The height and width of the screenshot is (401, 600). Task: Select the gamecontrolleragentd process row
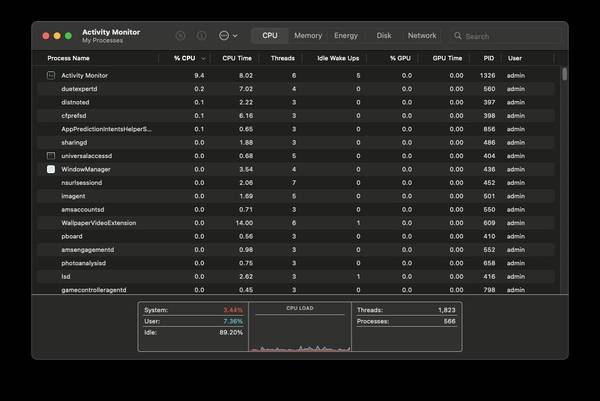coord(296,289)
